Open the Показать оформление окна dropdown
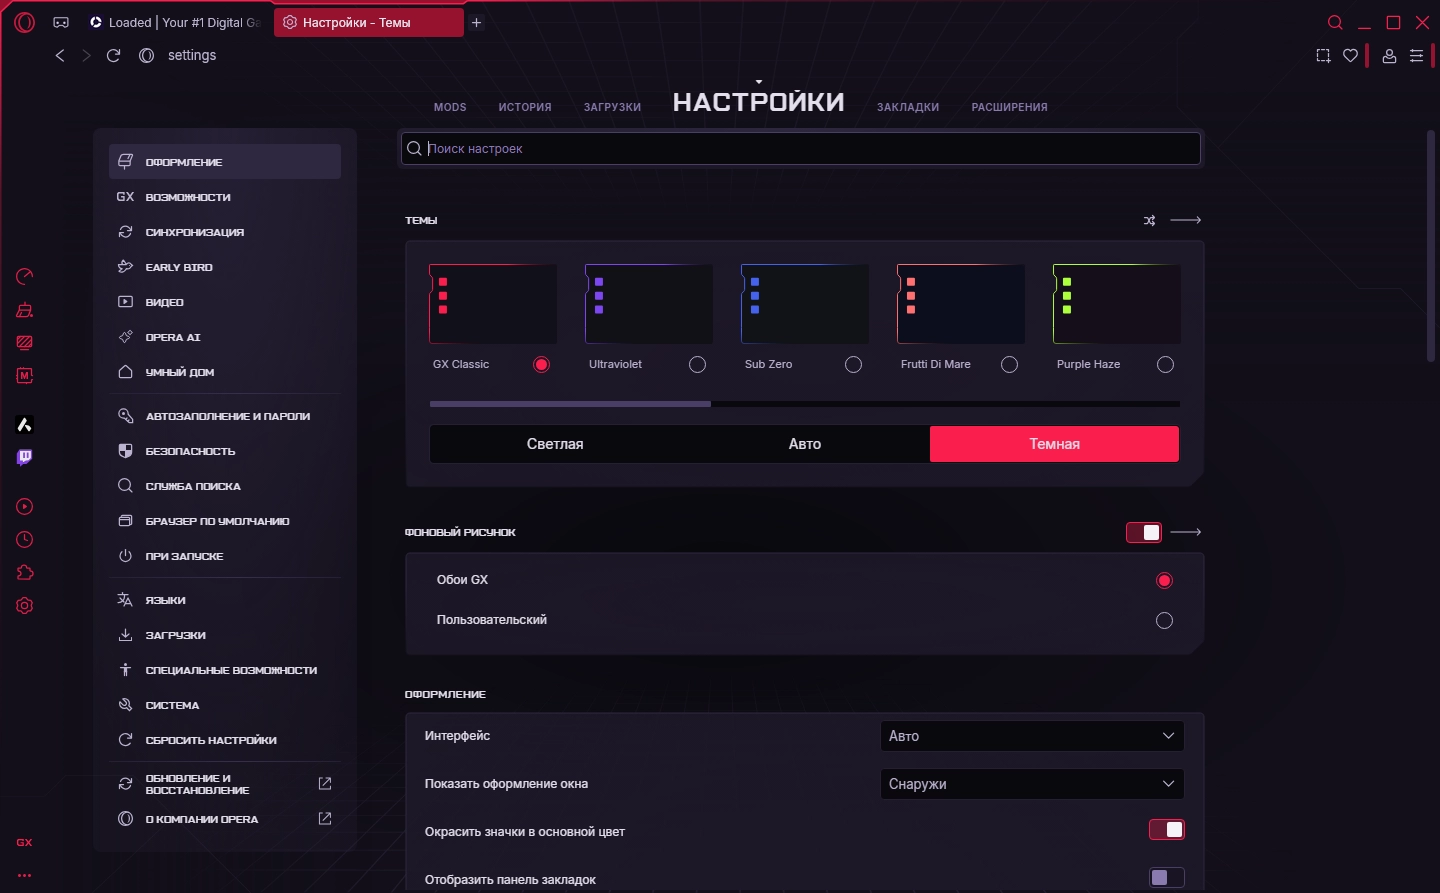 (1032, 784)
